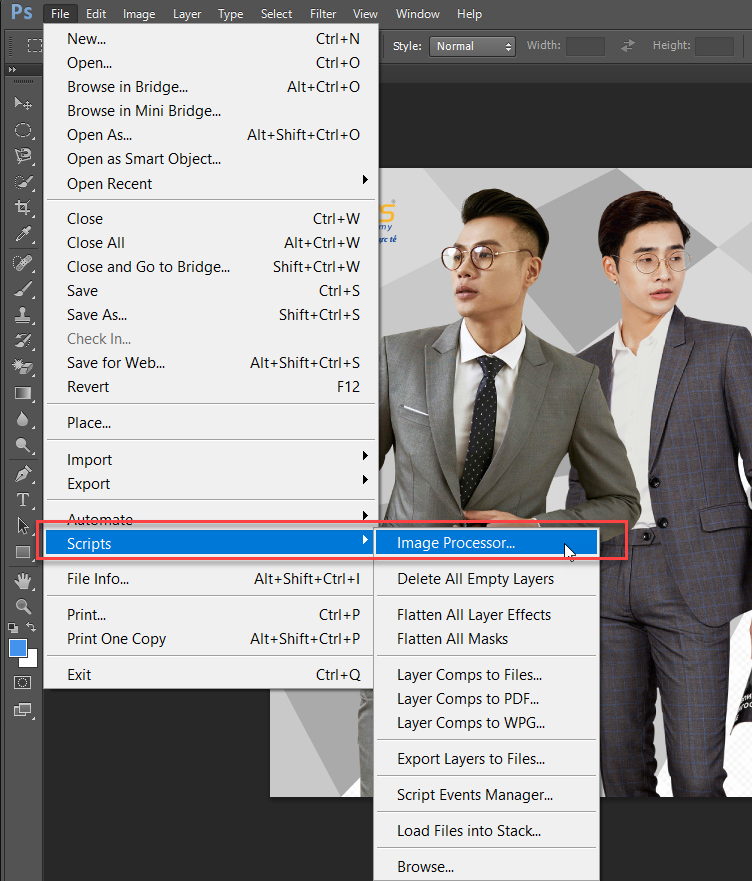Viewport: 752px width, 881px height.
Task: Select the Horizontal Type tool
Action: [x=22, y=499]
